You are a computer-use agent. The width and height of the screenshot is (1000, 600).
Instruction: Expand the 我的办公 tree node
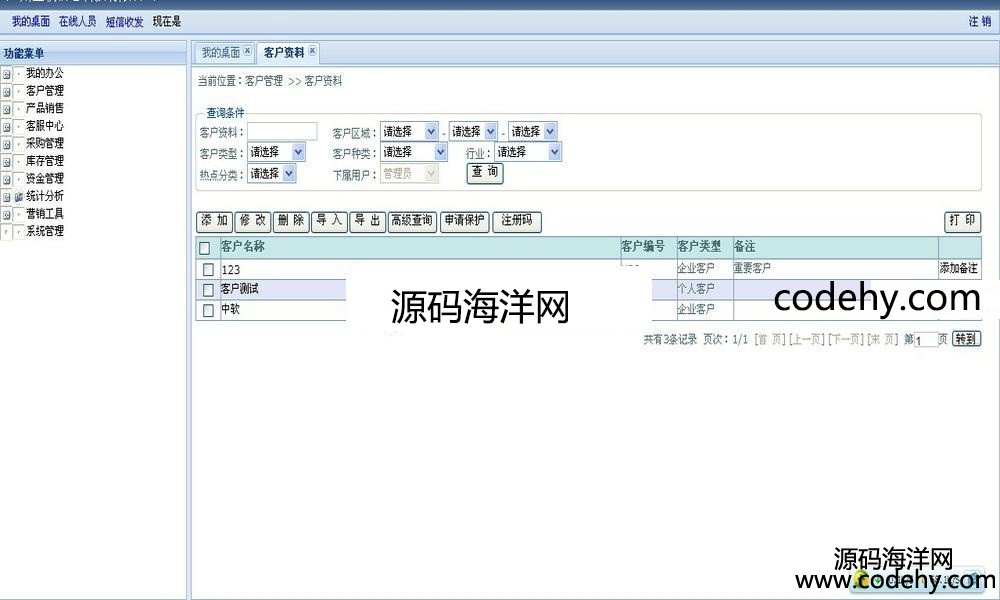click(6, 74)
